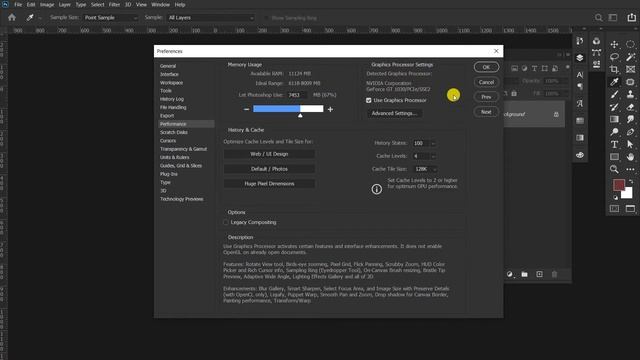Select the Lasso tool
Image resolution: width=640 pixels, height=360 pixels.
(614, 57)
